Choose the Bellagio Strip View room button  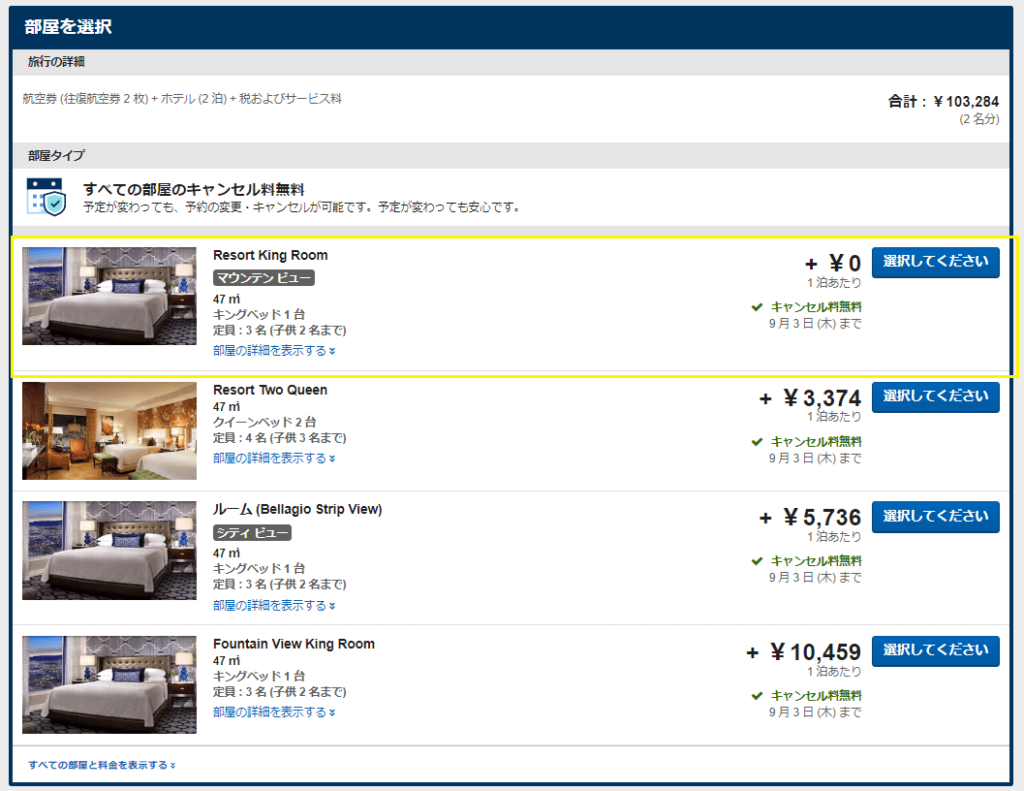pos(935,517)
